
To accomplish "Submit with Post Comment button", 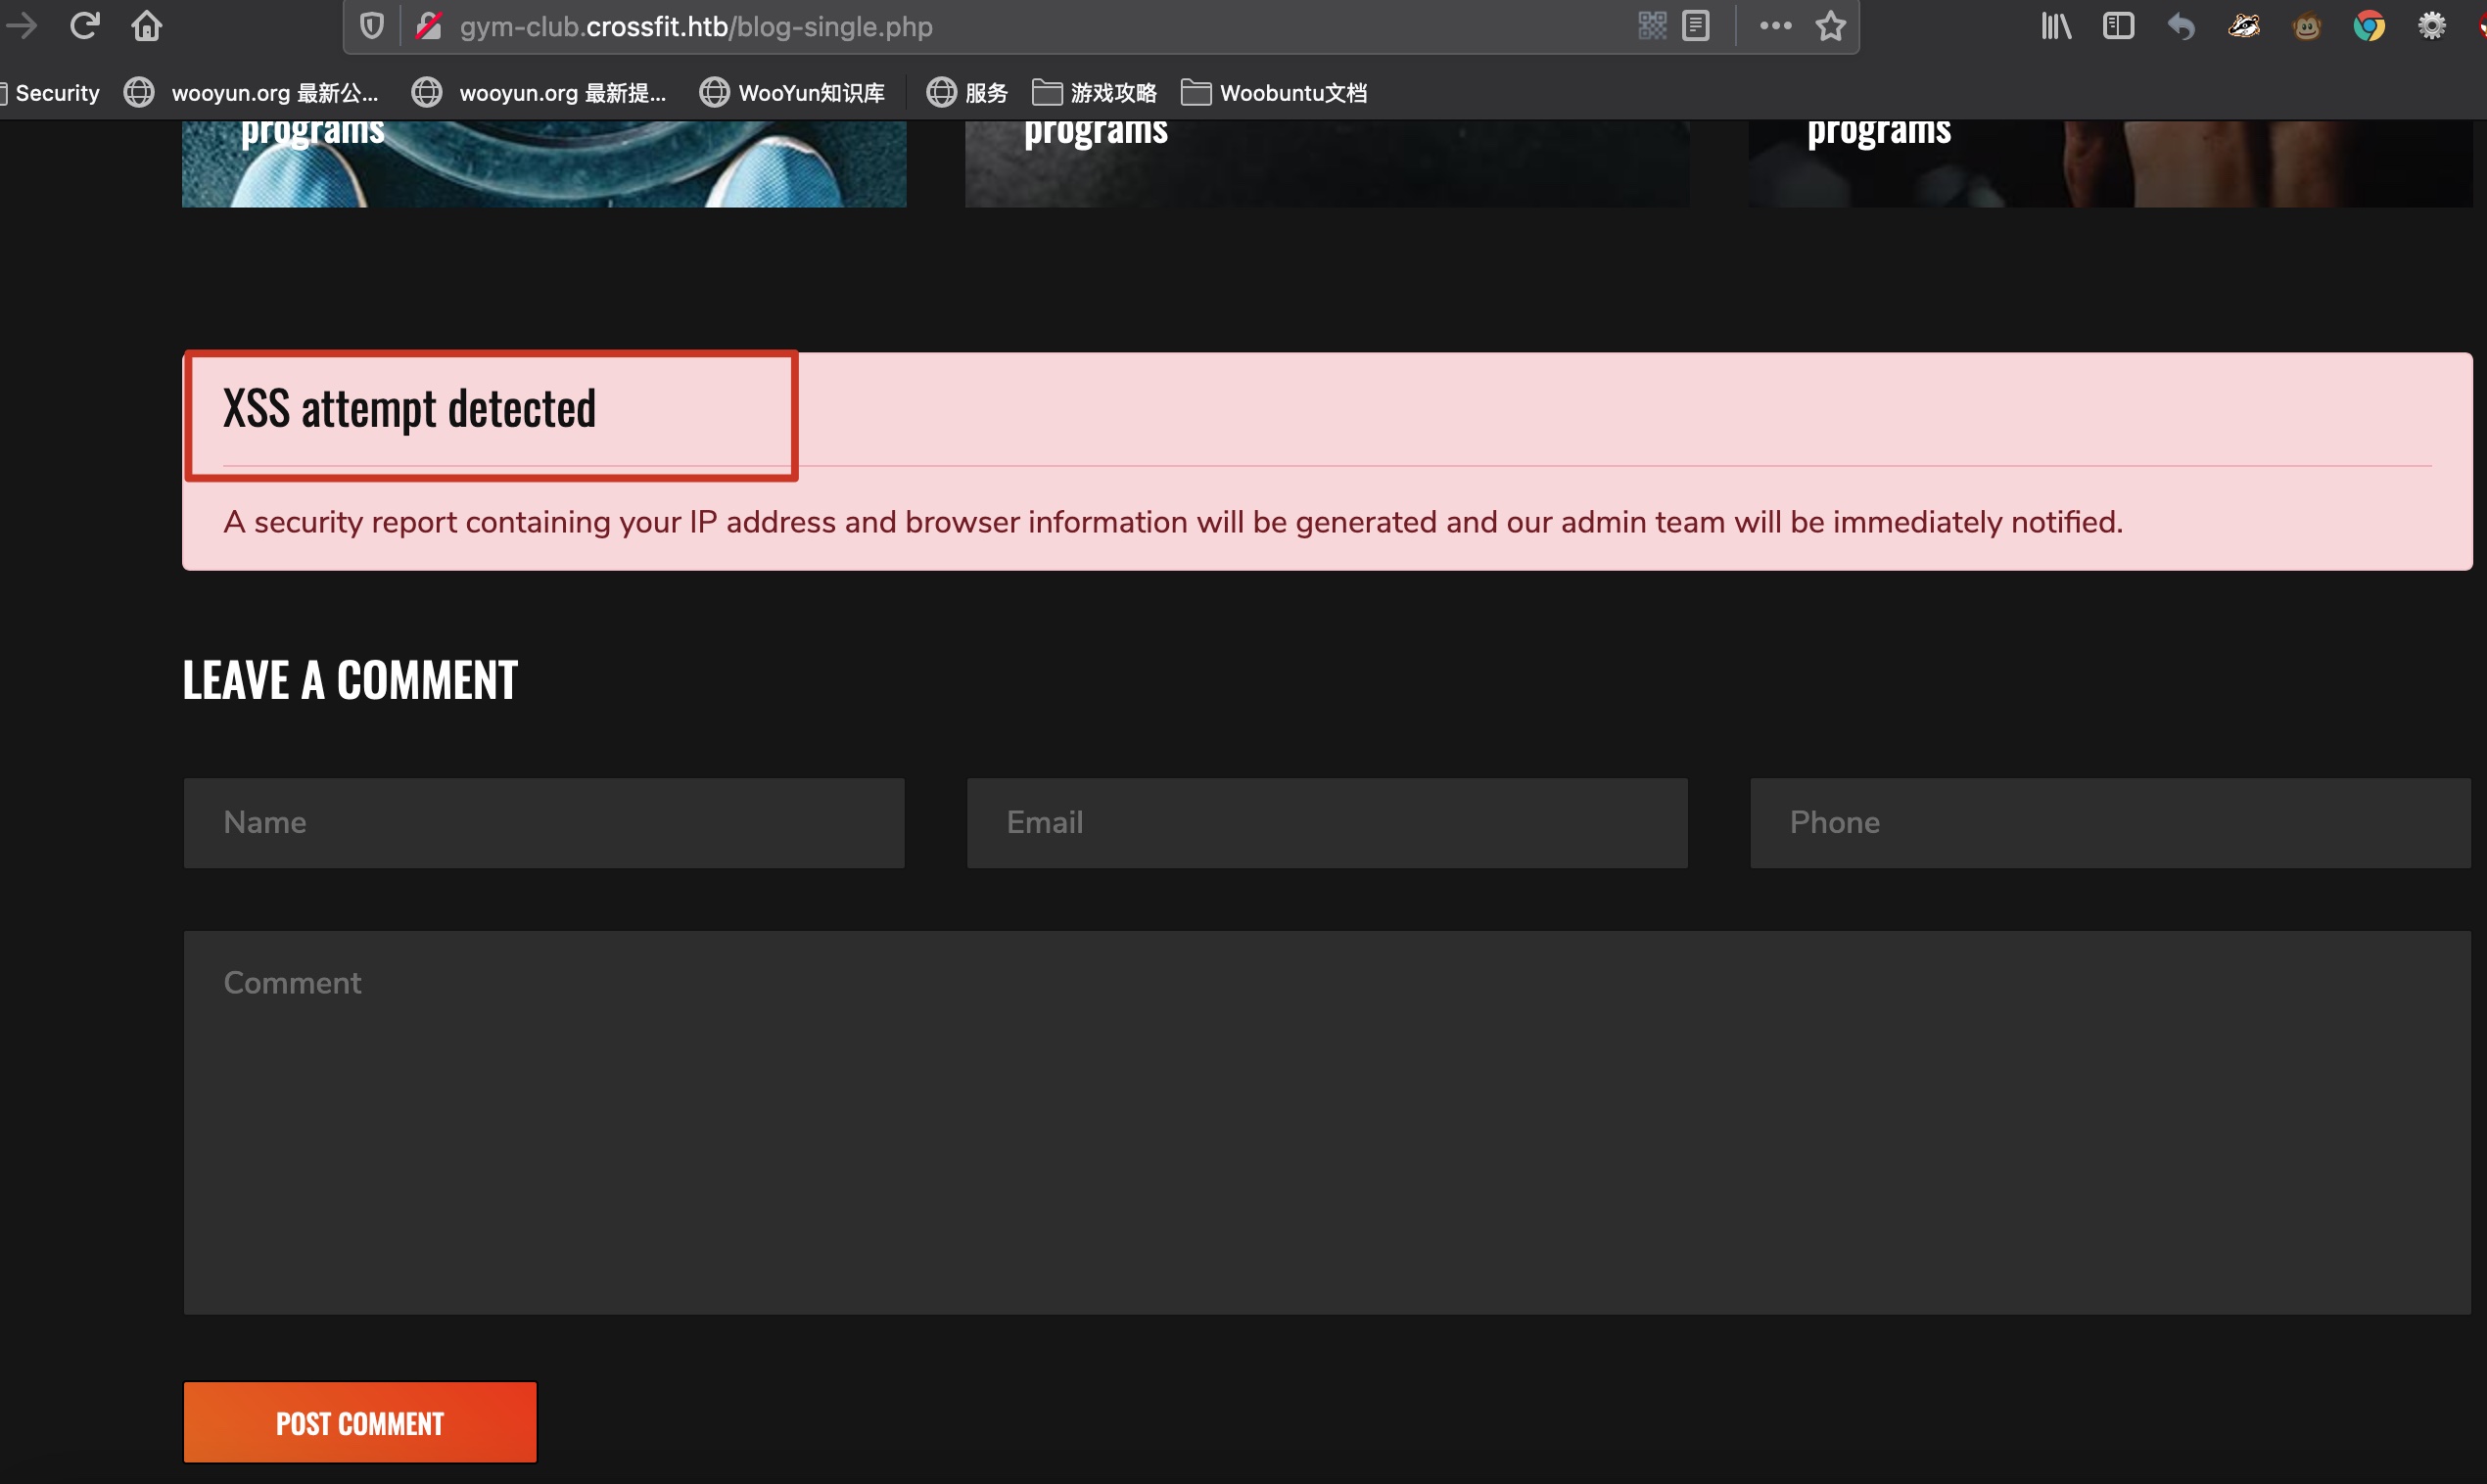I will 360,1422.
